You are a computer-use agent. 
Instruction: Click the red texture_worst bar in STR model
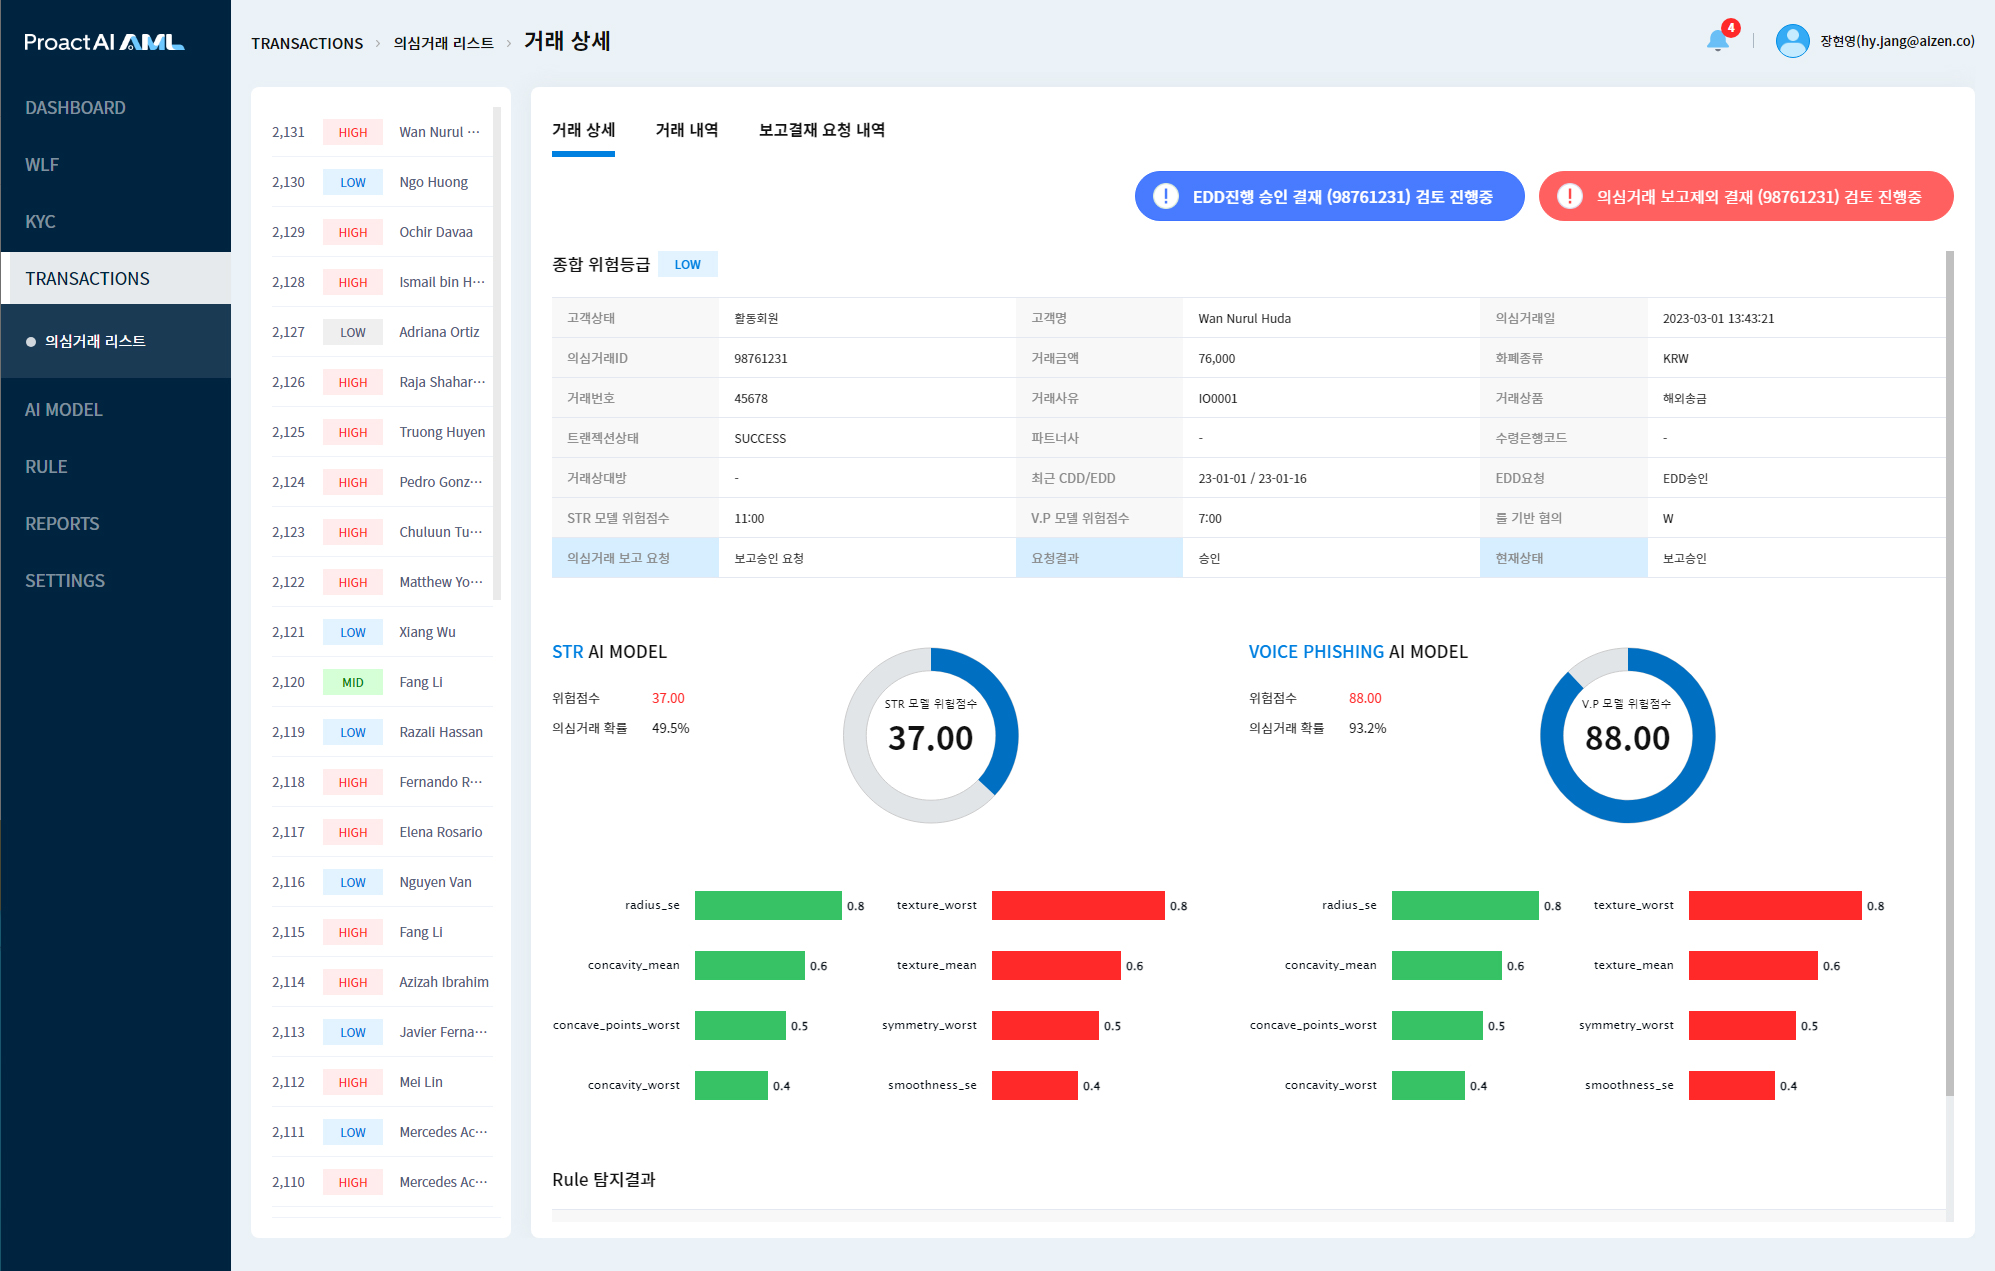[1077, 905]
